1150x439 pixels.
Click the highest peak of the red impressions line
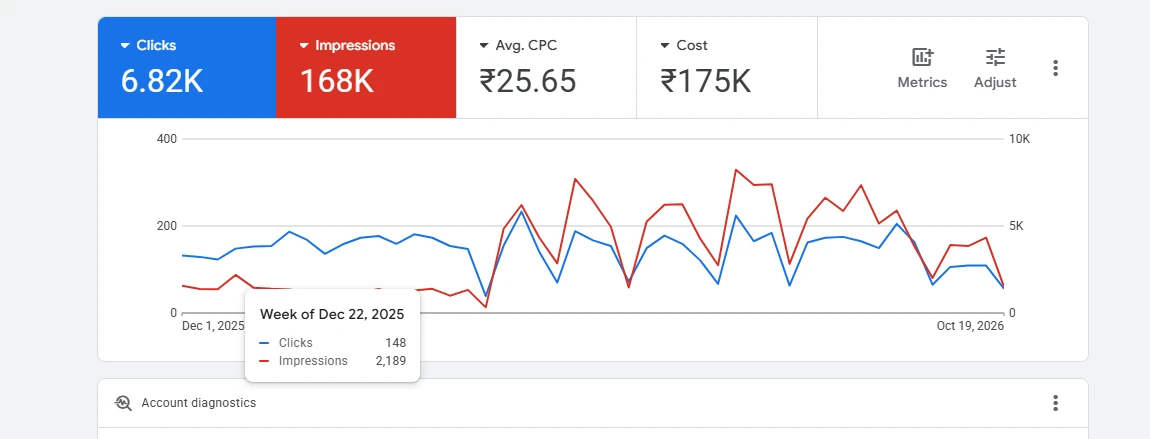(736, 169)
